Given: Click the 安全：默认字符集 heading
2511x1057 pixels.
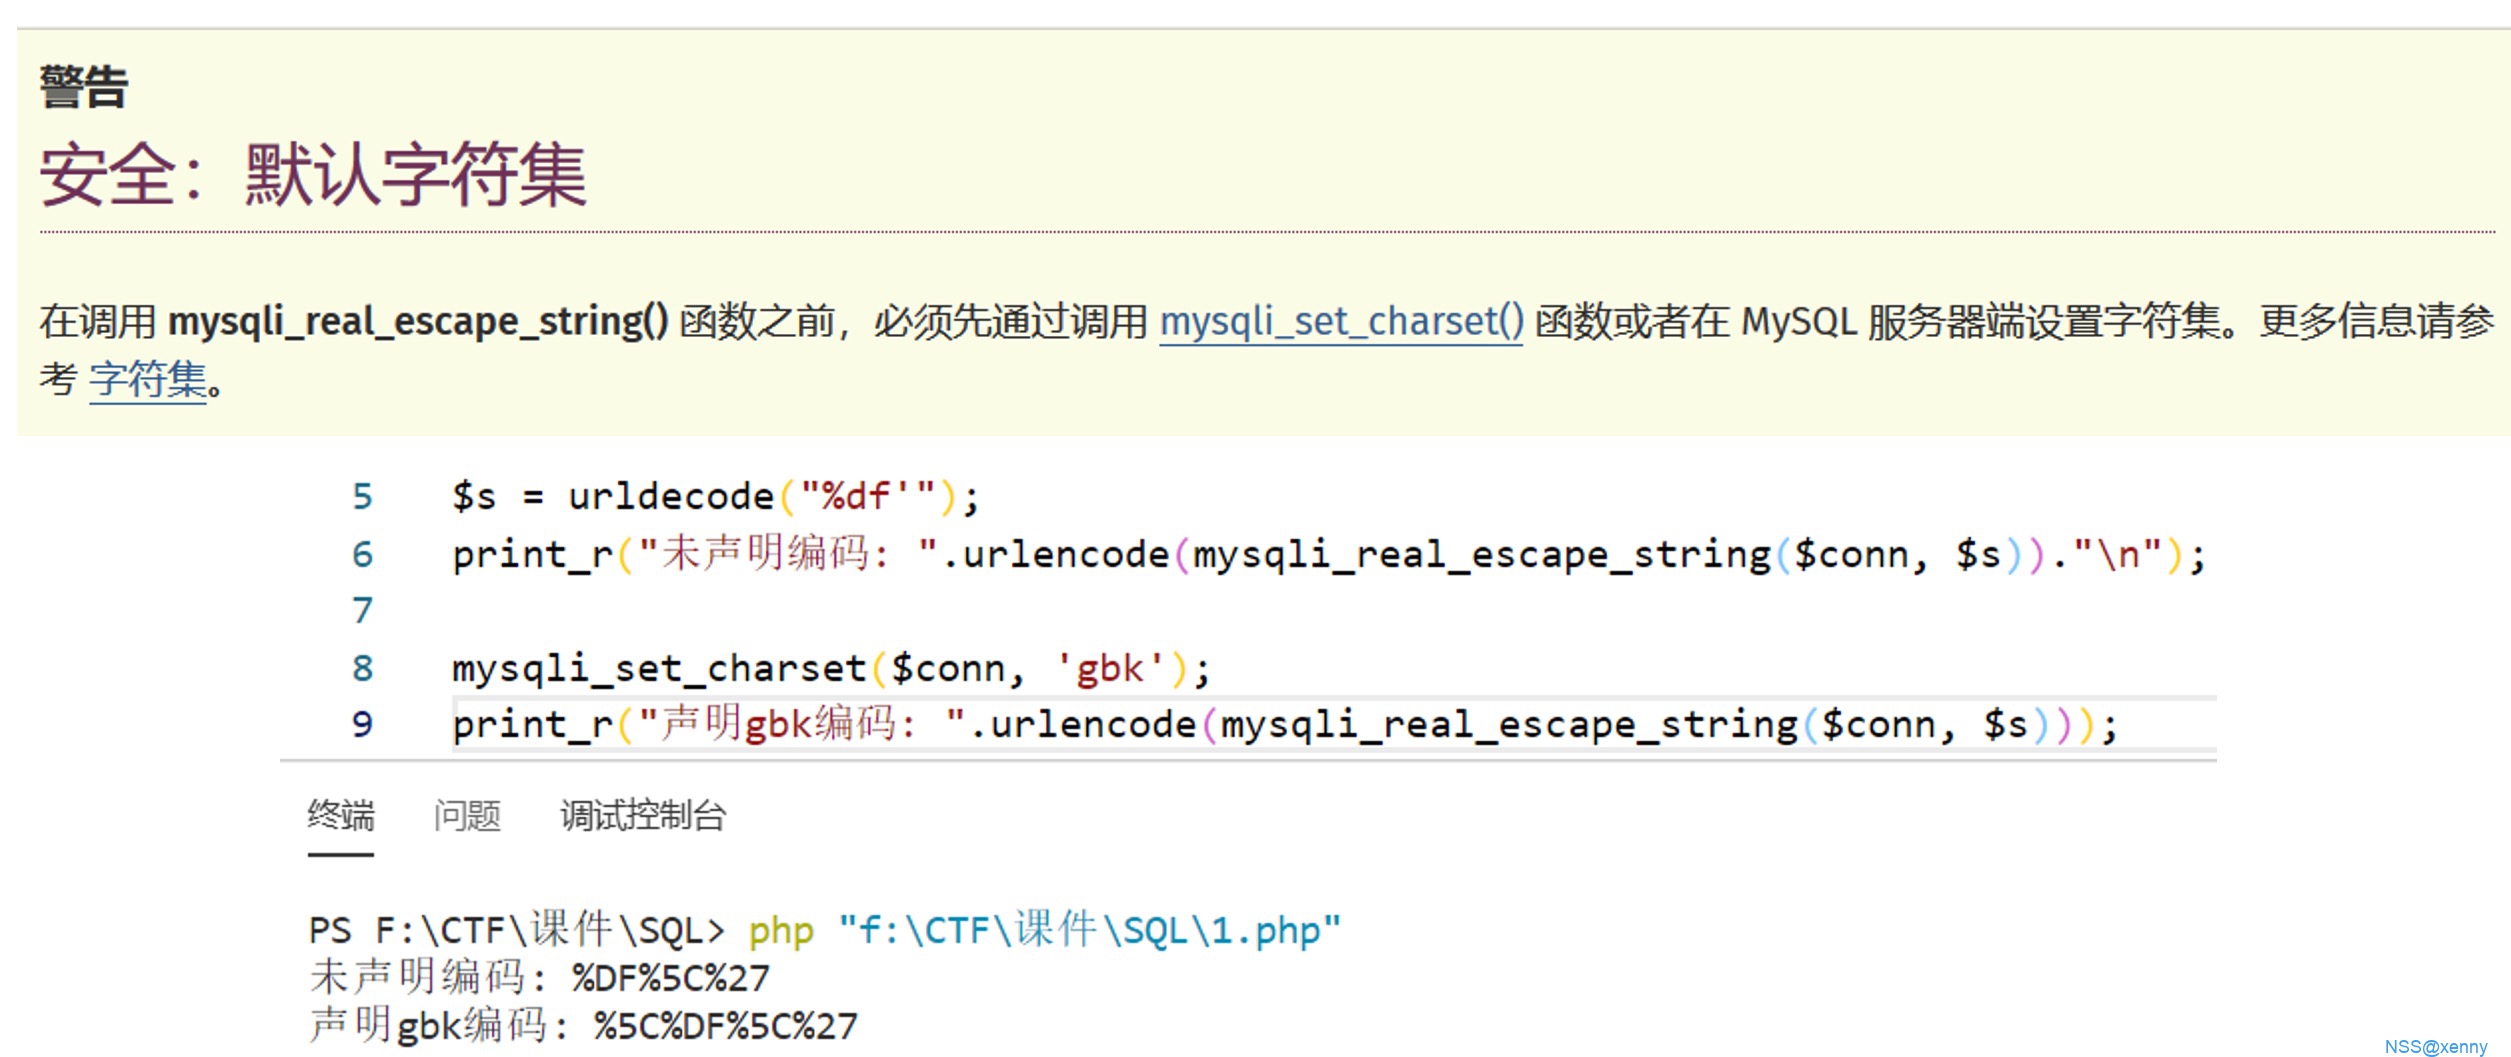Looking at the screenshot, I should coord(313,176).
